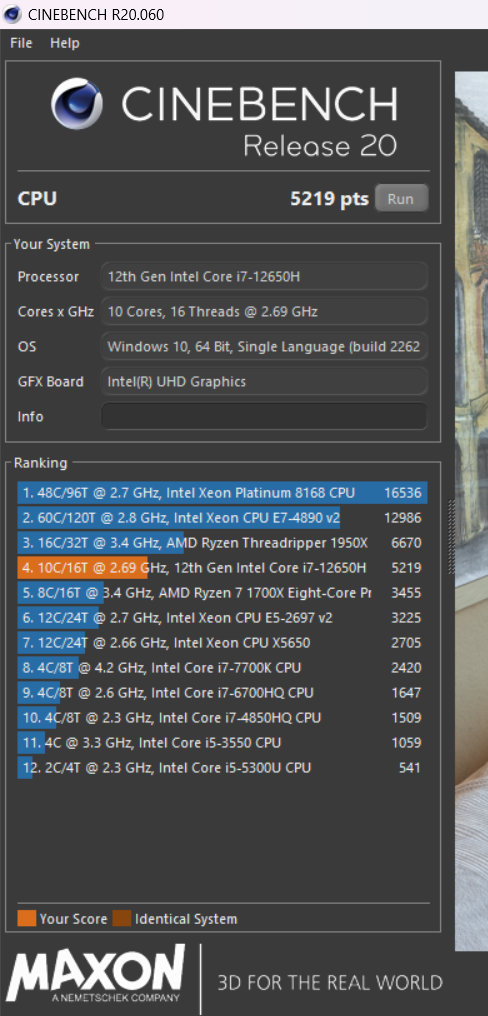Open the File menu
Viewport: 488px width, 1016px height.
(21, 43)
